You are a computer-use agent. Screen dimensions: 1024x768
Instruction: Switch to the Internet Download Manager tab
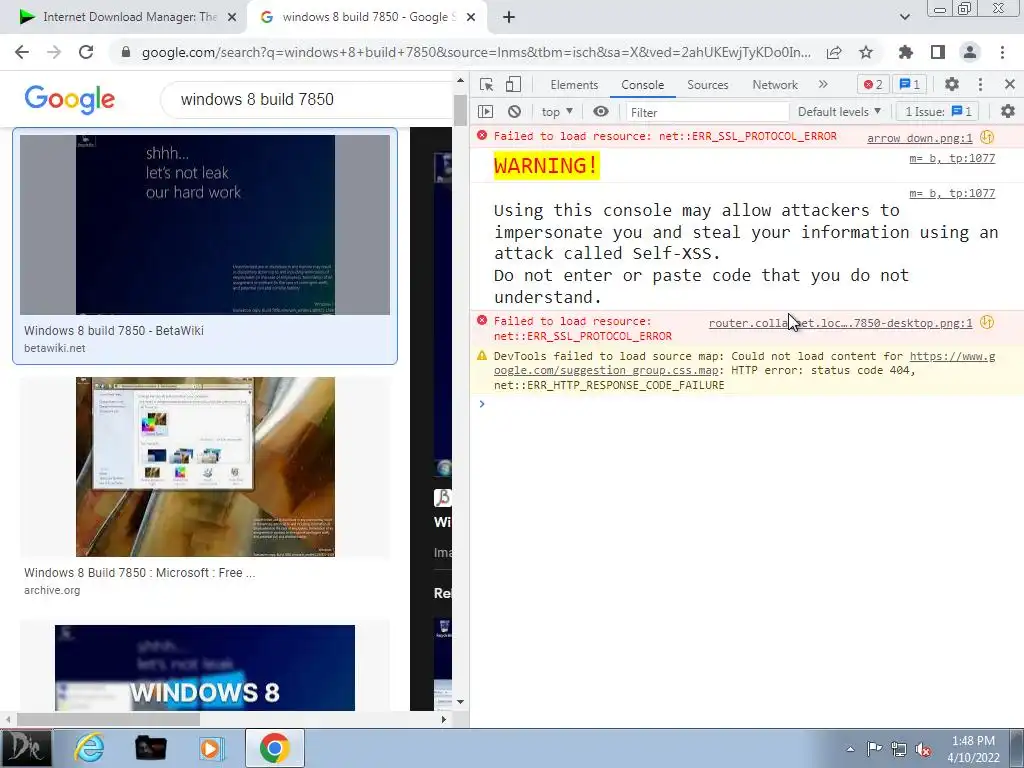[124, 18]
